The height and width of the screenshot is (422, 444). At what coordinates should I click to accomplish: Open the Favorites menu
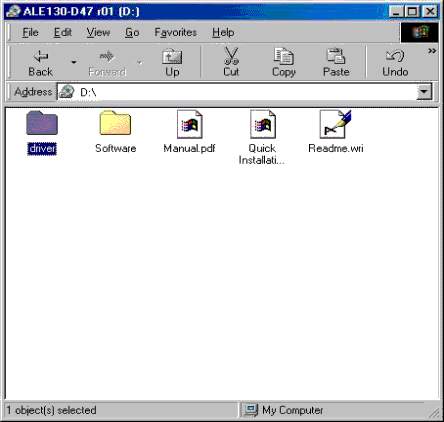click(x=175, y=32)
